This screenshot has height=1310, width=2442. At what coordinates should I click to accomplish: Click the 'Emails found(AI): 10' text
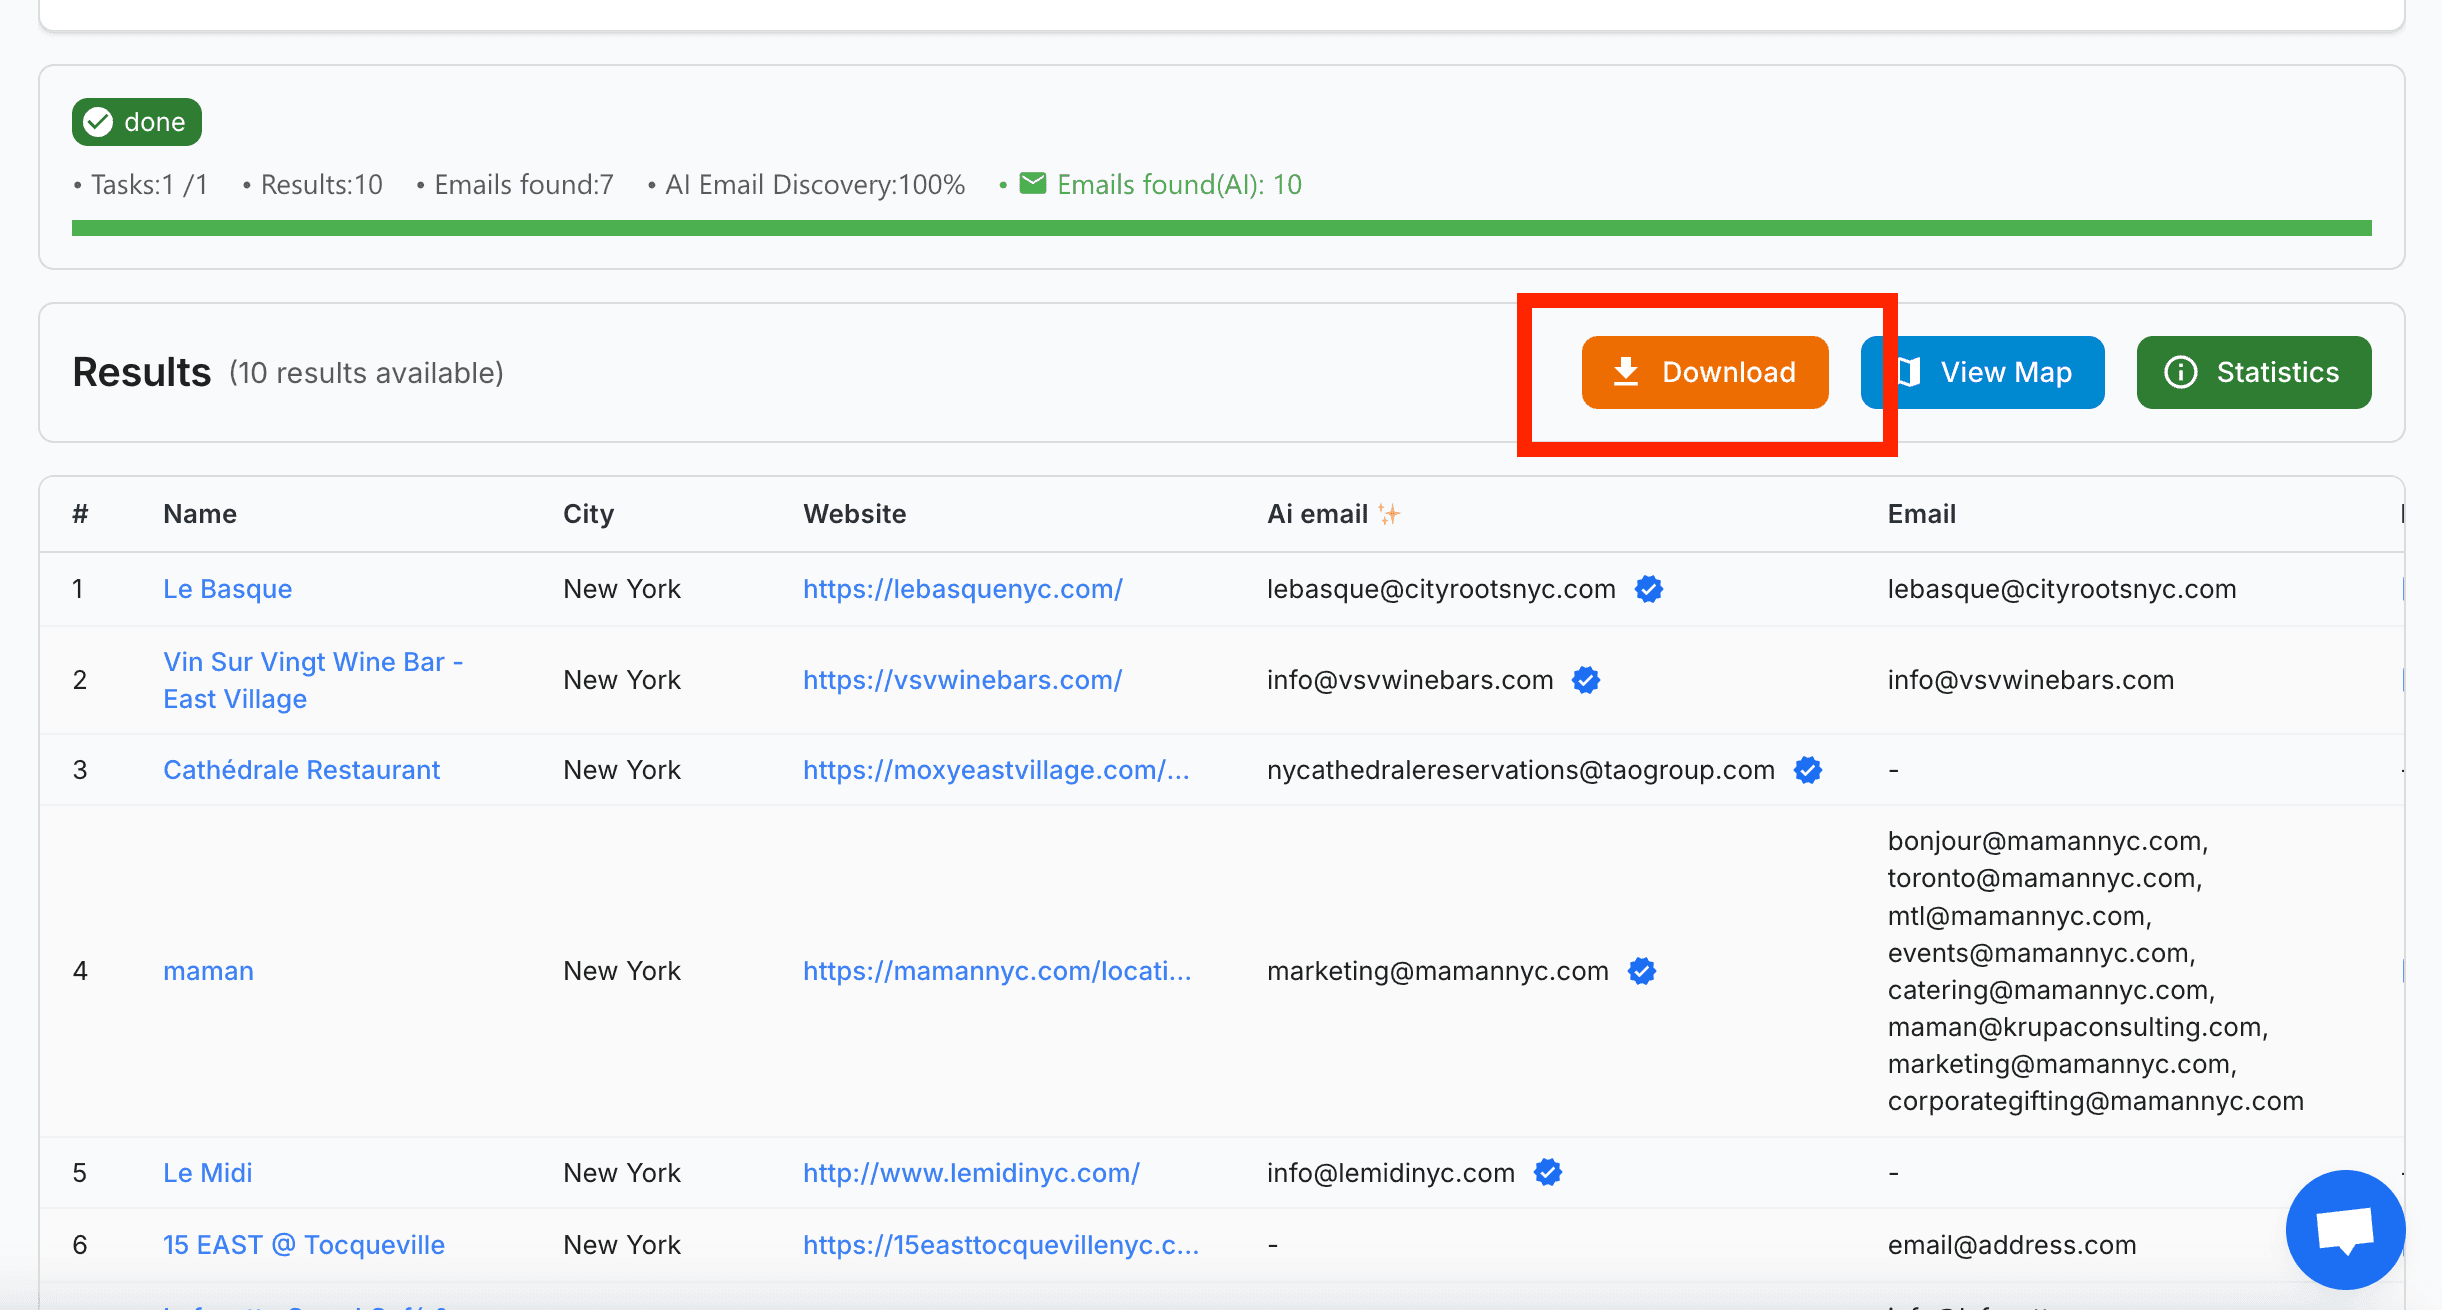click(x=1179, y=185)
